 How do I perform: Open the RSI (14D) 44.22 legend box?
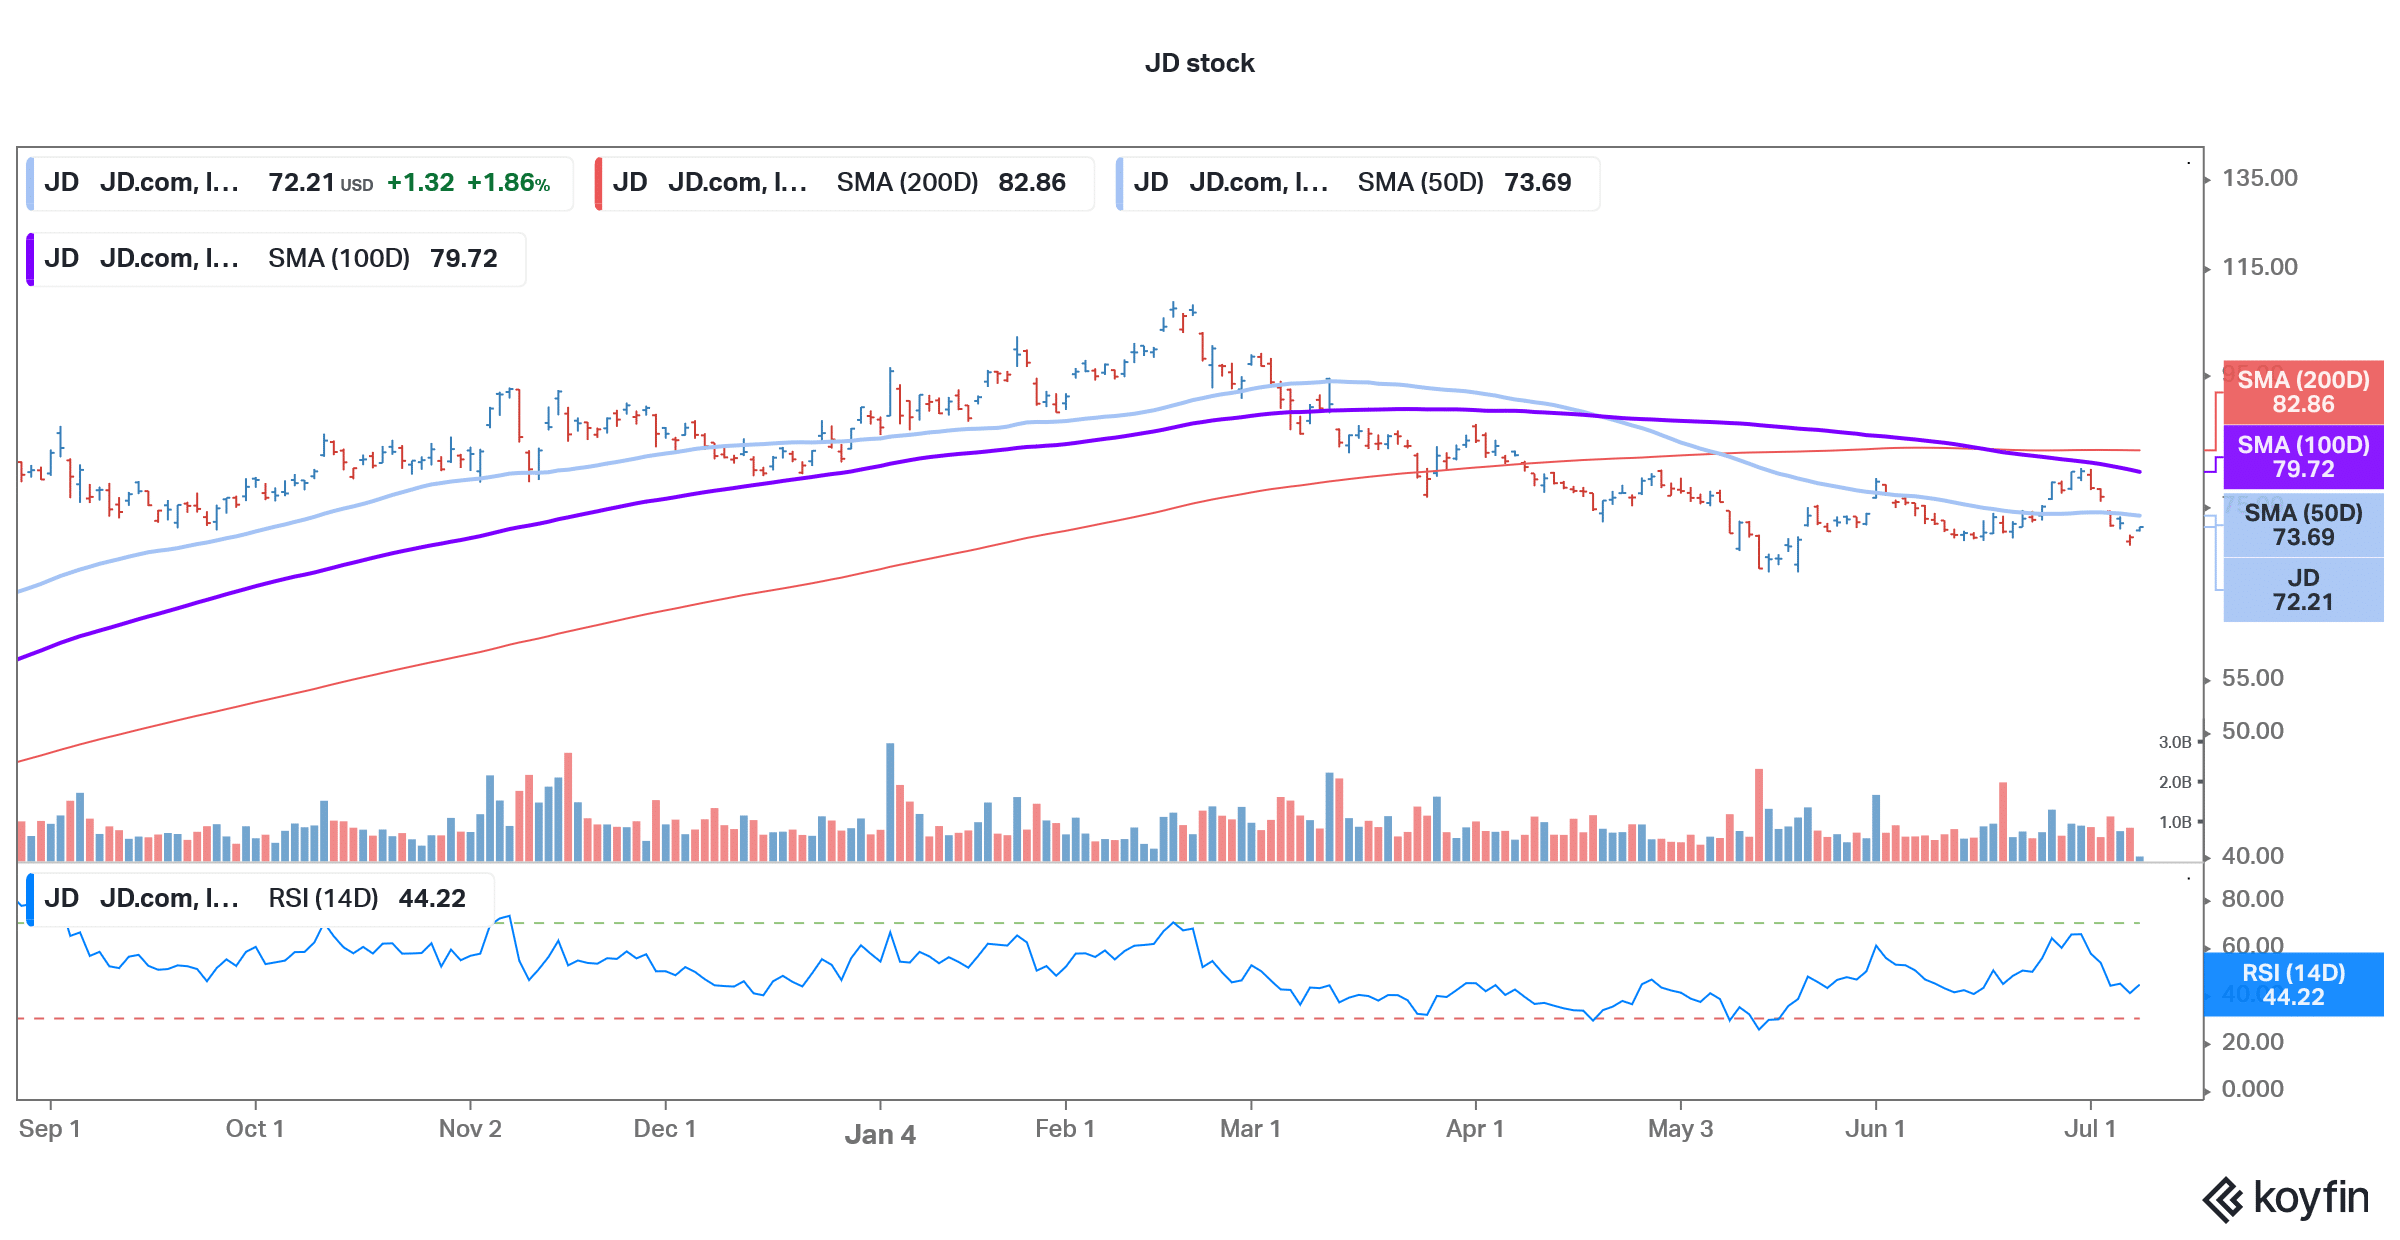pyautogui.click(x=260, y=899)
